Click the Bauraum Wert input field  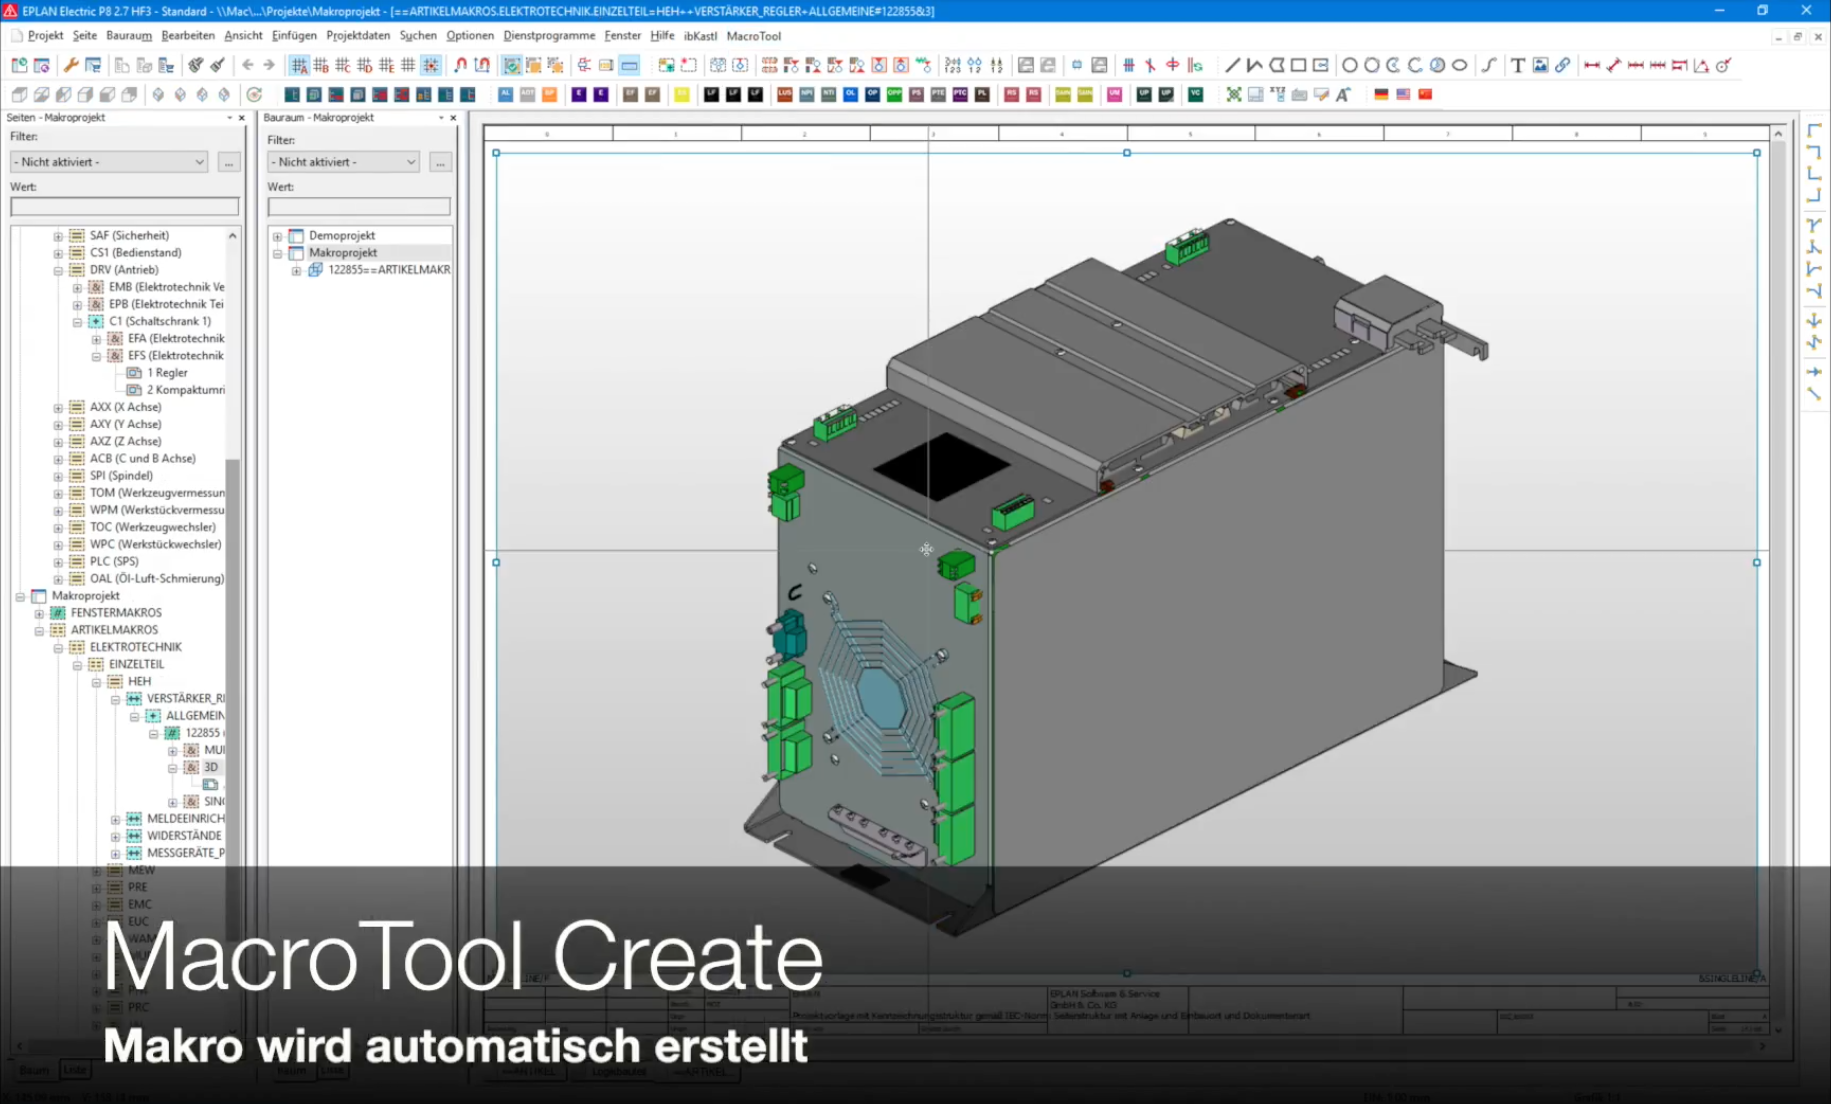point(359,206)
